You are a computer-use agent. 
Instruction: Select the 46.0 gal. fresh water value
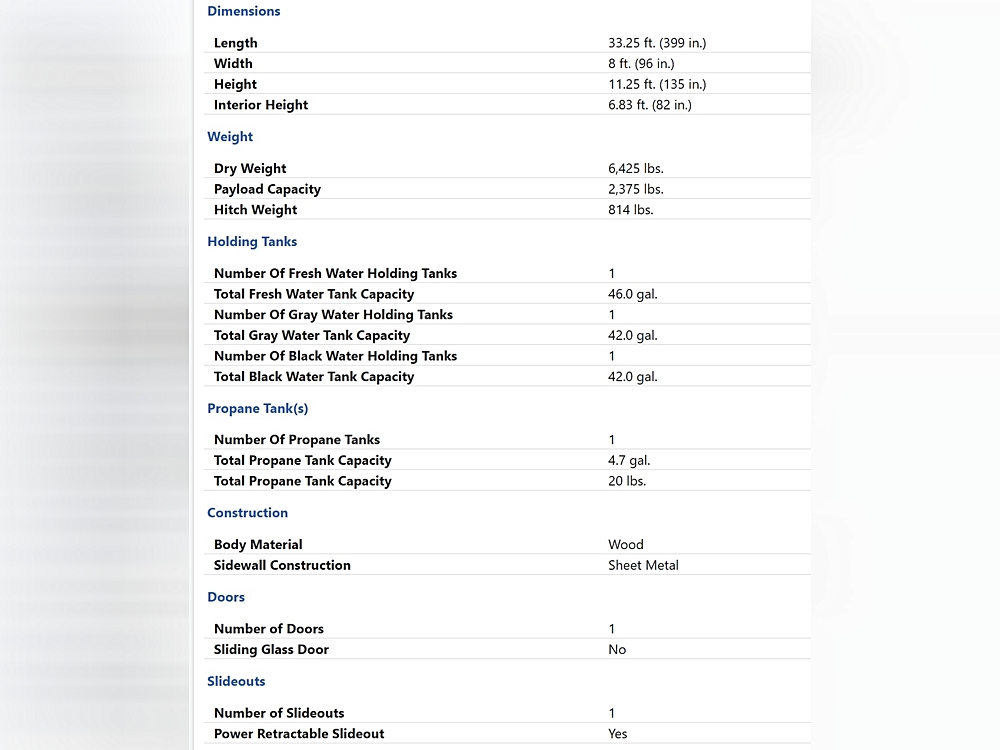[632, 294]
